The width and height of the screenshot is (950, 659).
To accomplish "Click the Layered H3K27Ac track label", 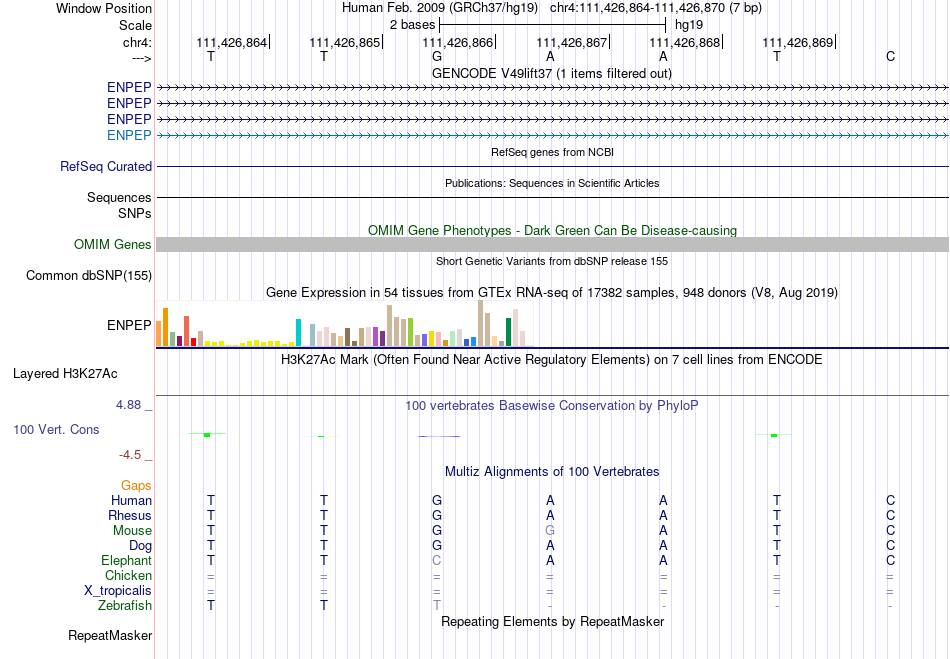I will 65,374.
